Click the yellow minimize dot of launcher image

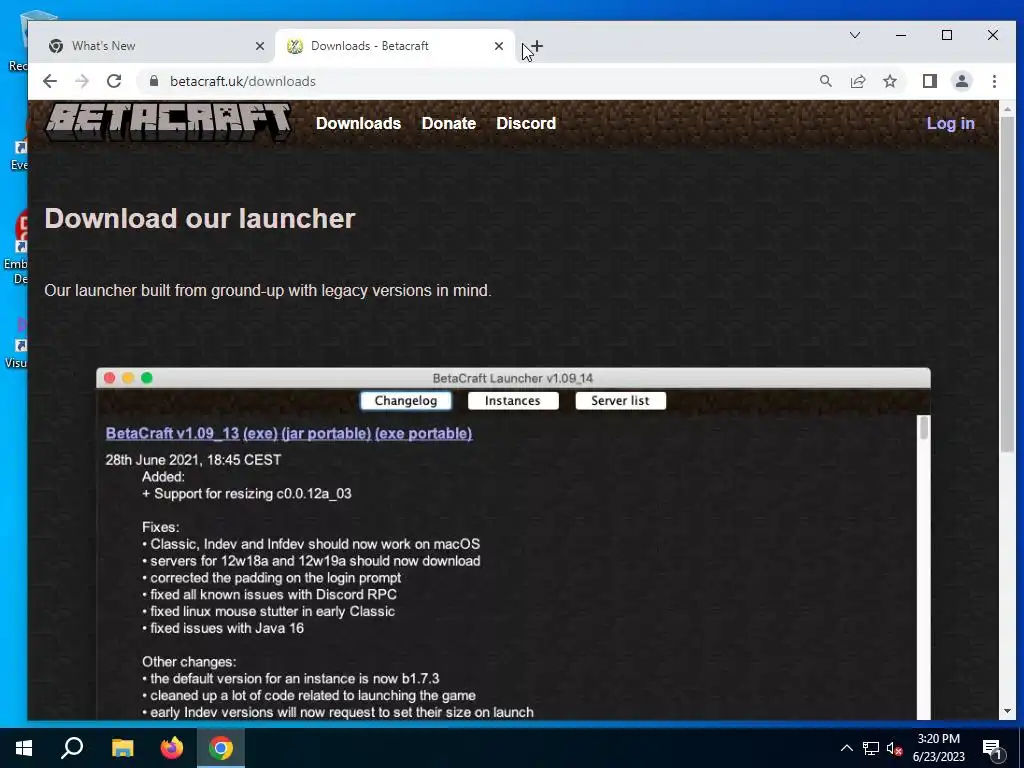pos(128,378)
